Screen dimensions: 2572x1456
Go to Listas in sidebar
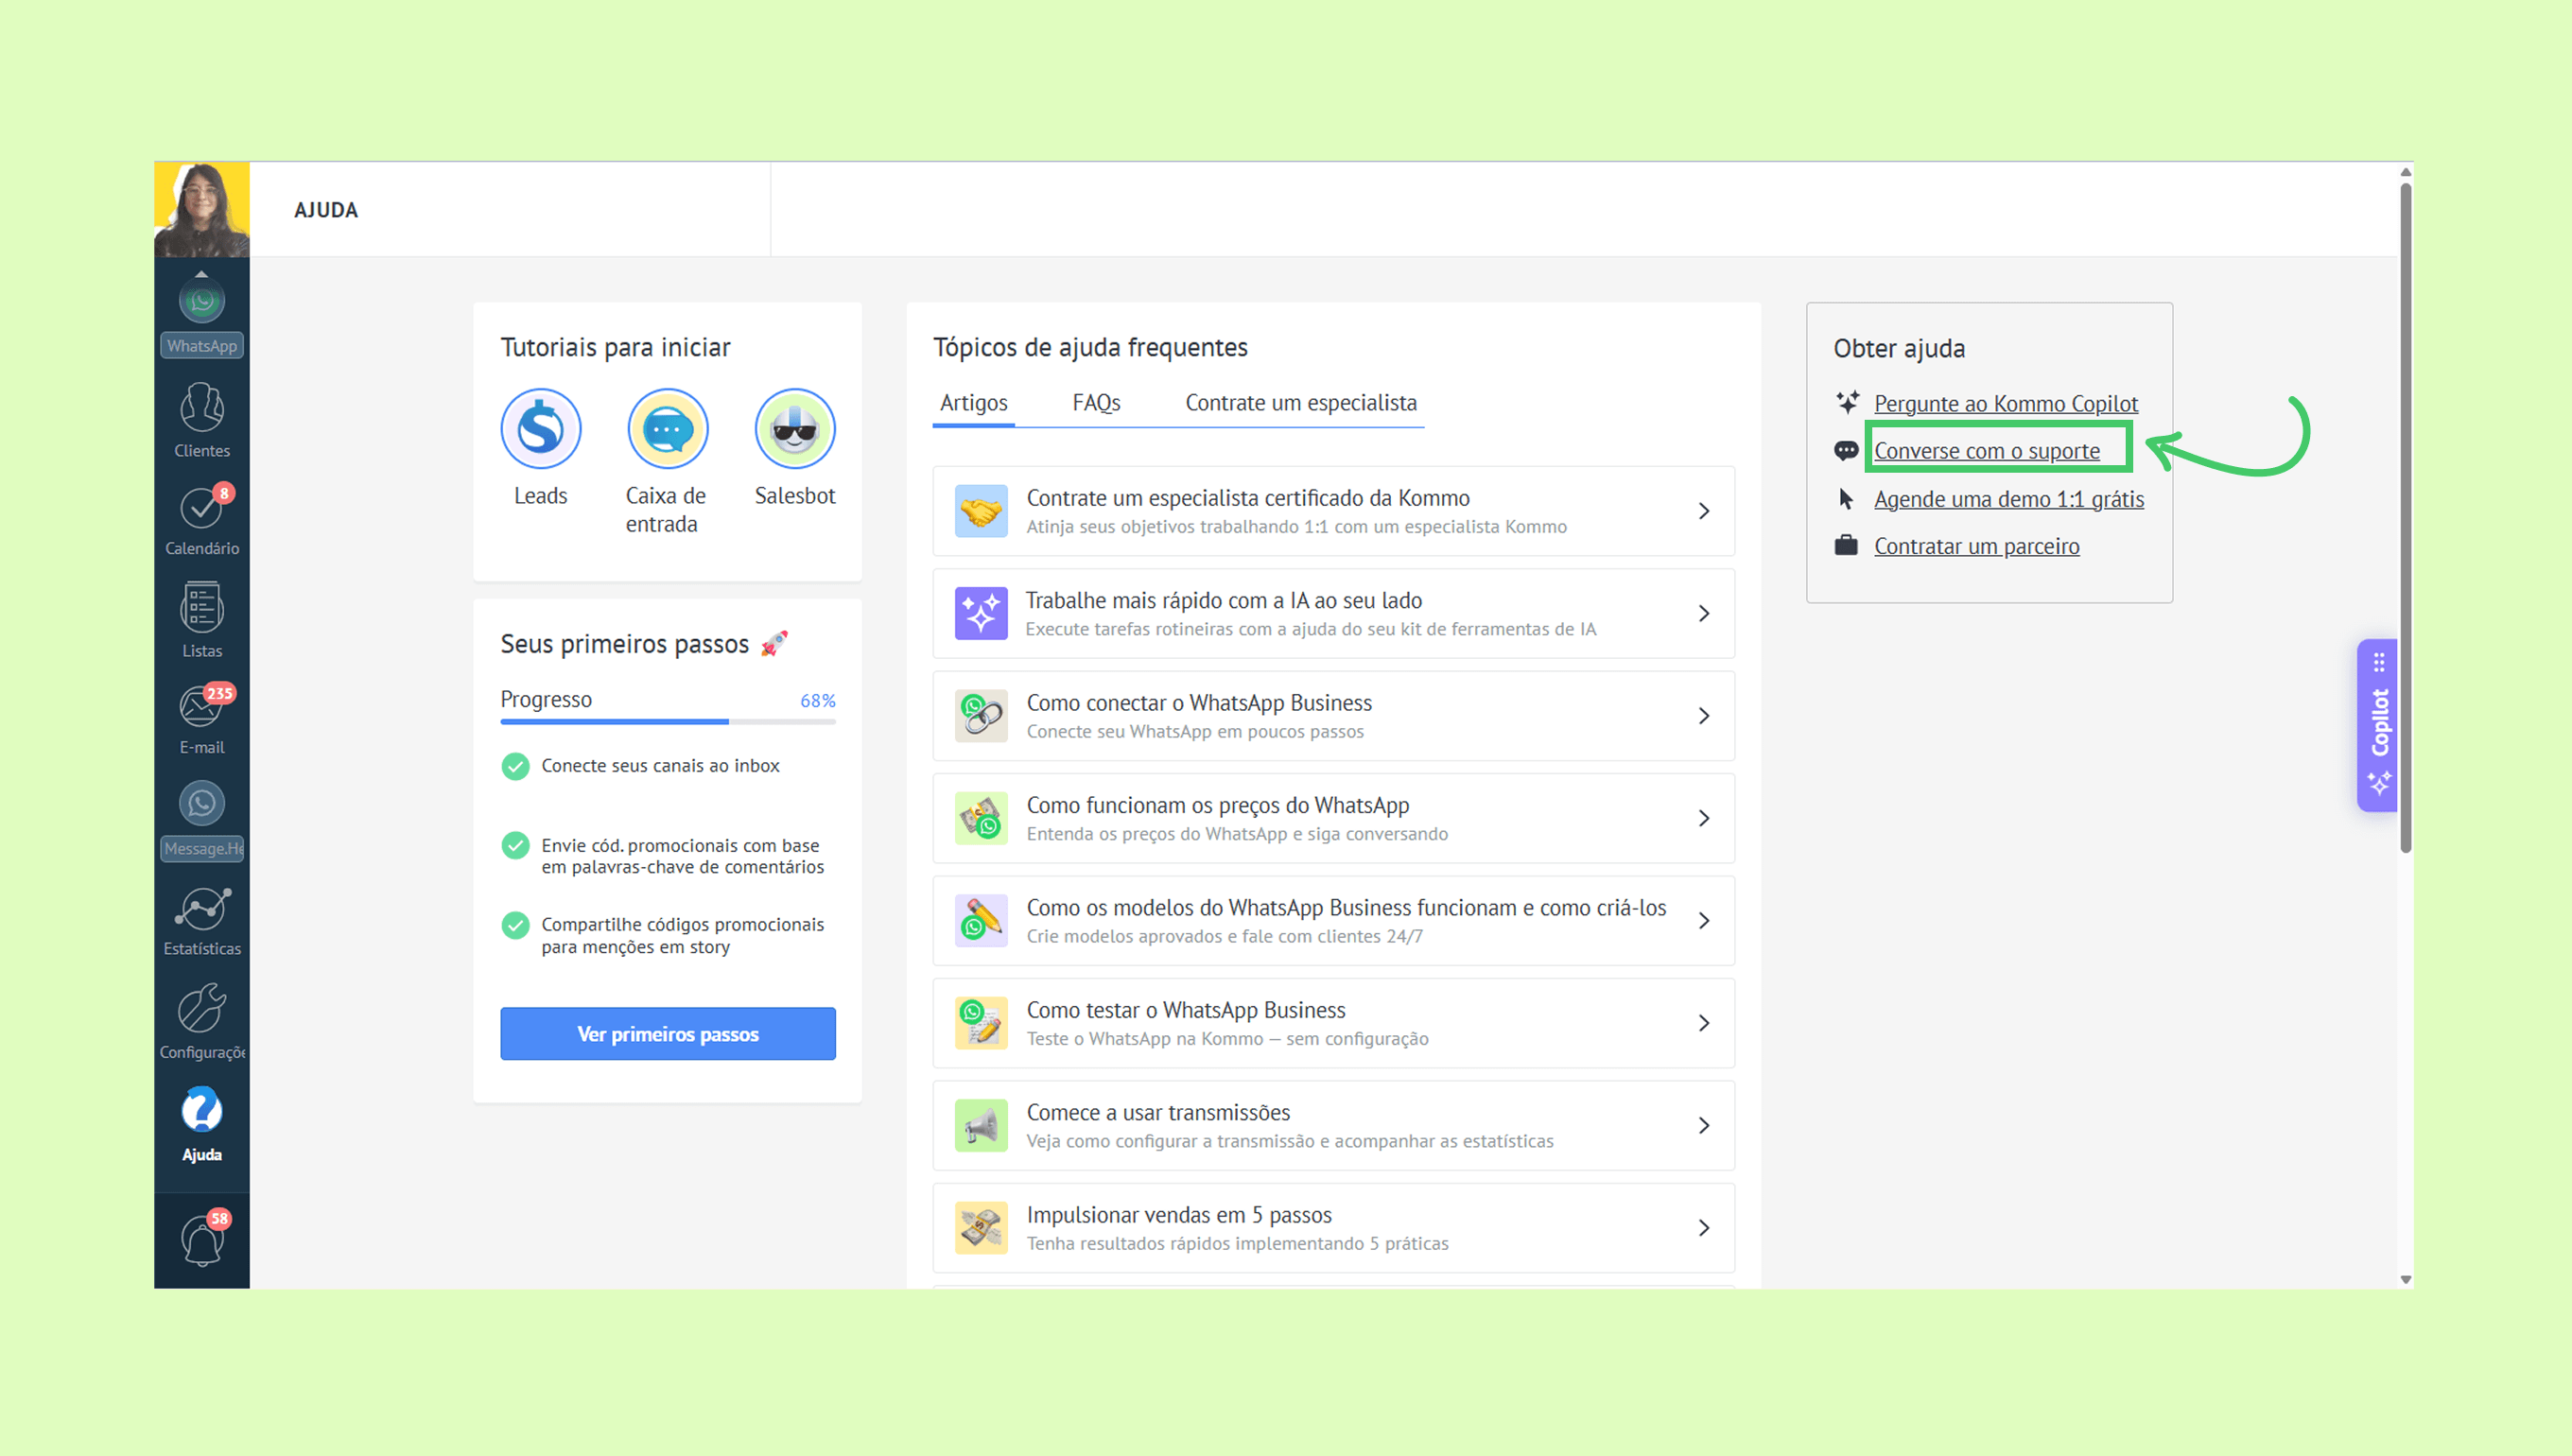(x=201, y=608)
